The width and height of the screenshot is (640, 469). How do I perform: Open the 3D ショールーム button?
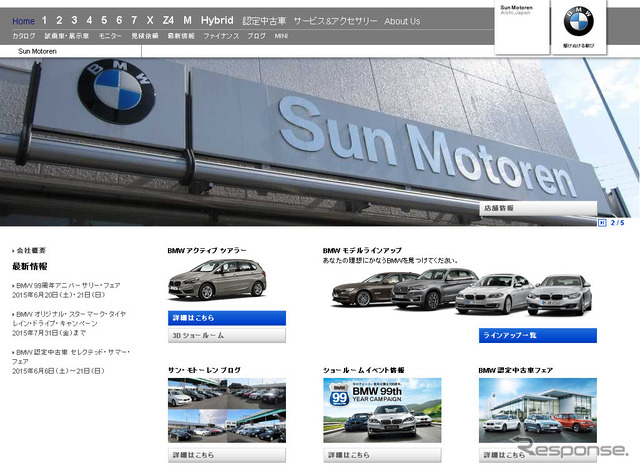(x=227, y=336)
